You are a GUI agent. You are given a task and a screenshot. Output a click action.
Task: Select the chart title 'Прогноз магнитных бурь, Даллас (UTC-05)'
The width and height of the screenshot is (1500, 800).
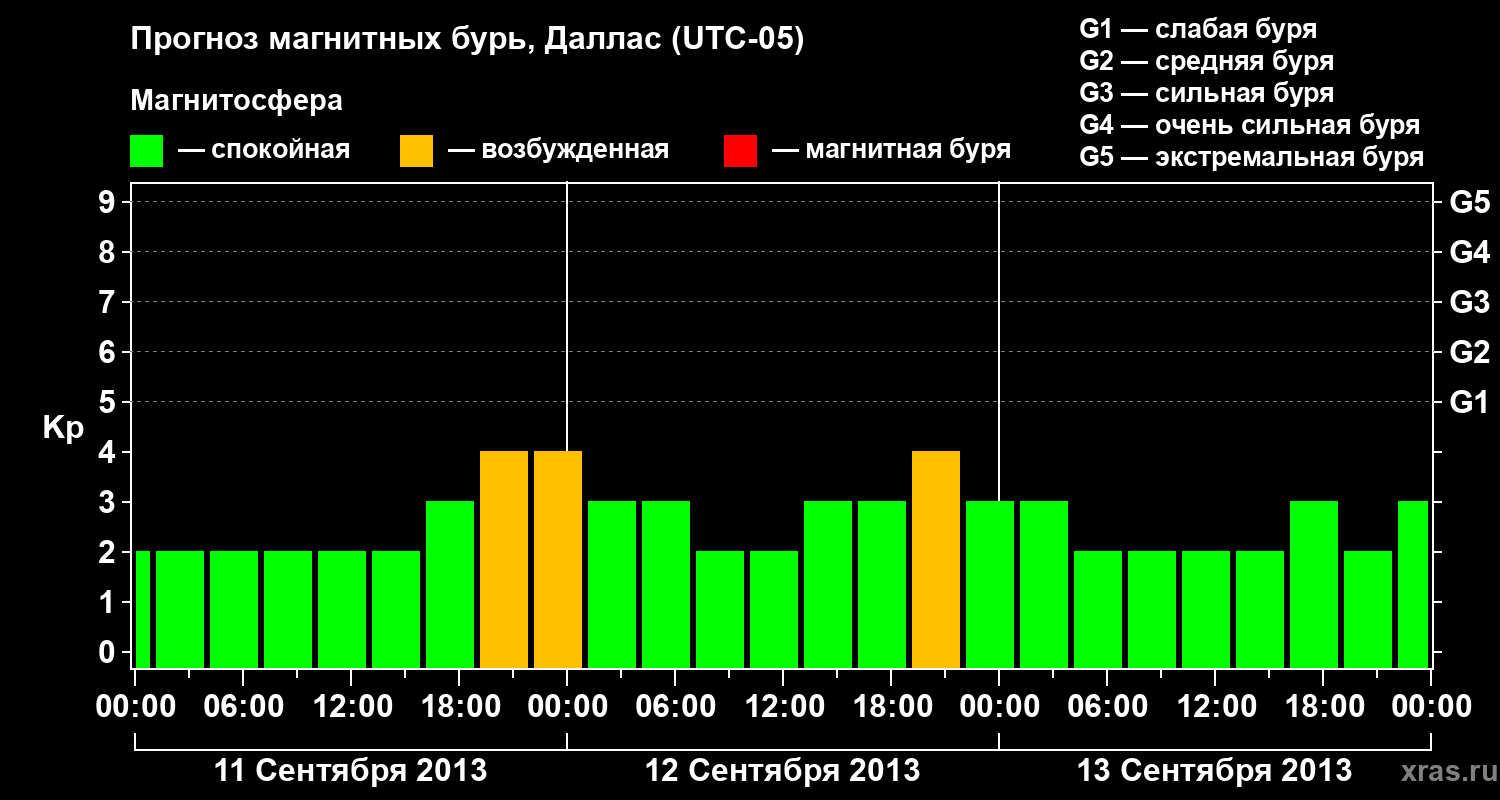pos(468,41)
